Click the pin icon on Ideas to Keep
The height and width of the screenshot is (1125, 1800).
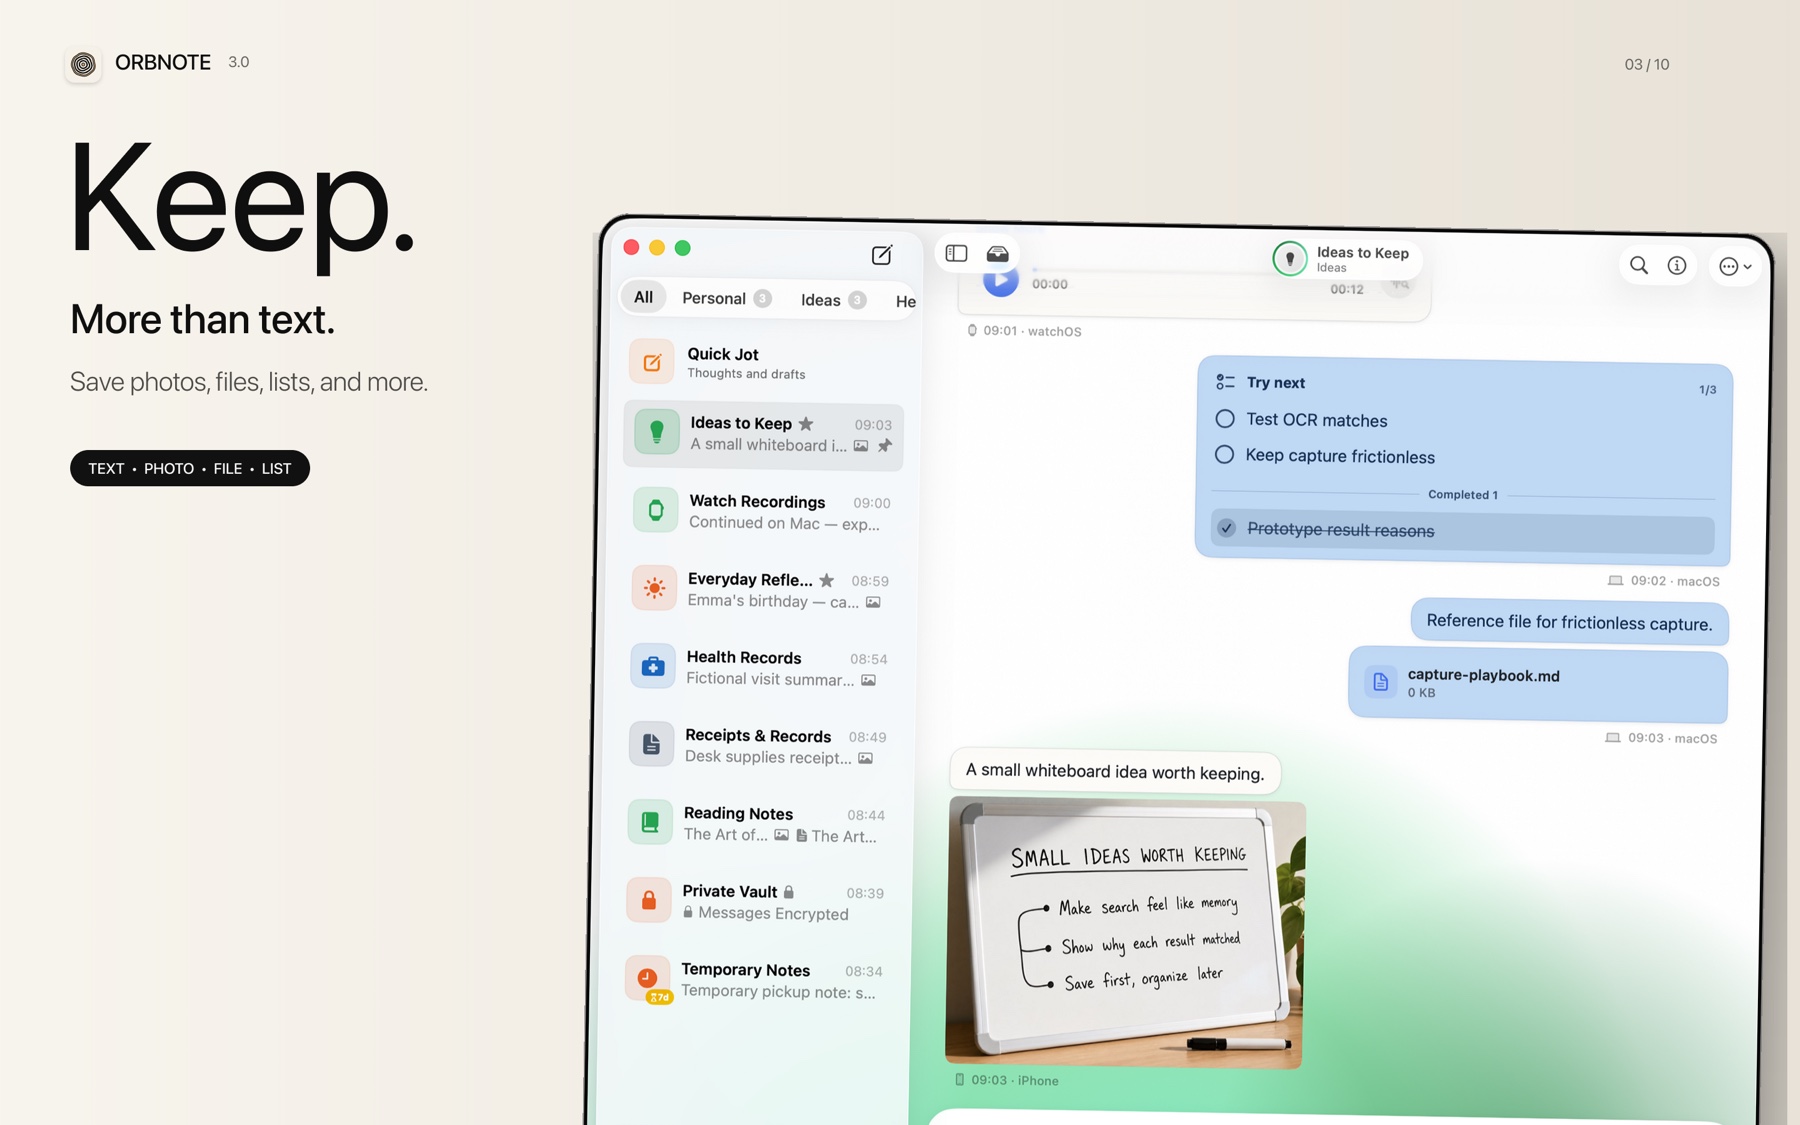[x=885, y=446]
